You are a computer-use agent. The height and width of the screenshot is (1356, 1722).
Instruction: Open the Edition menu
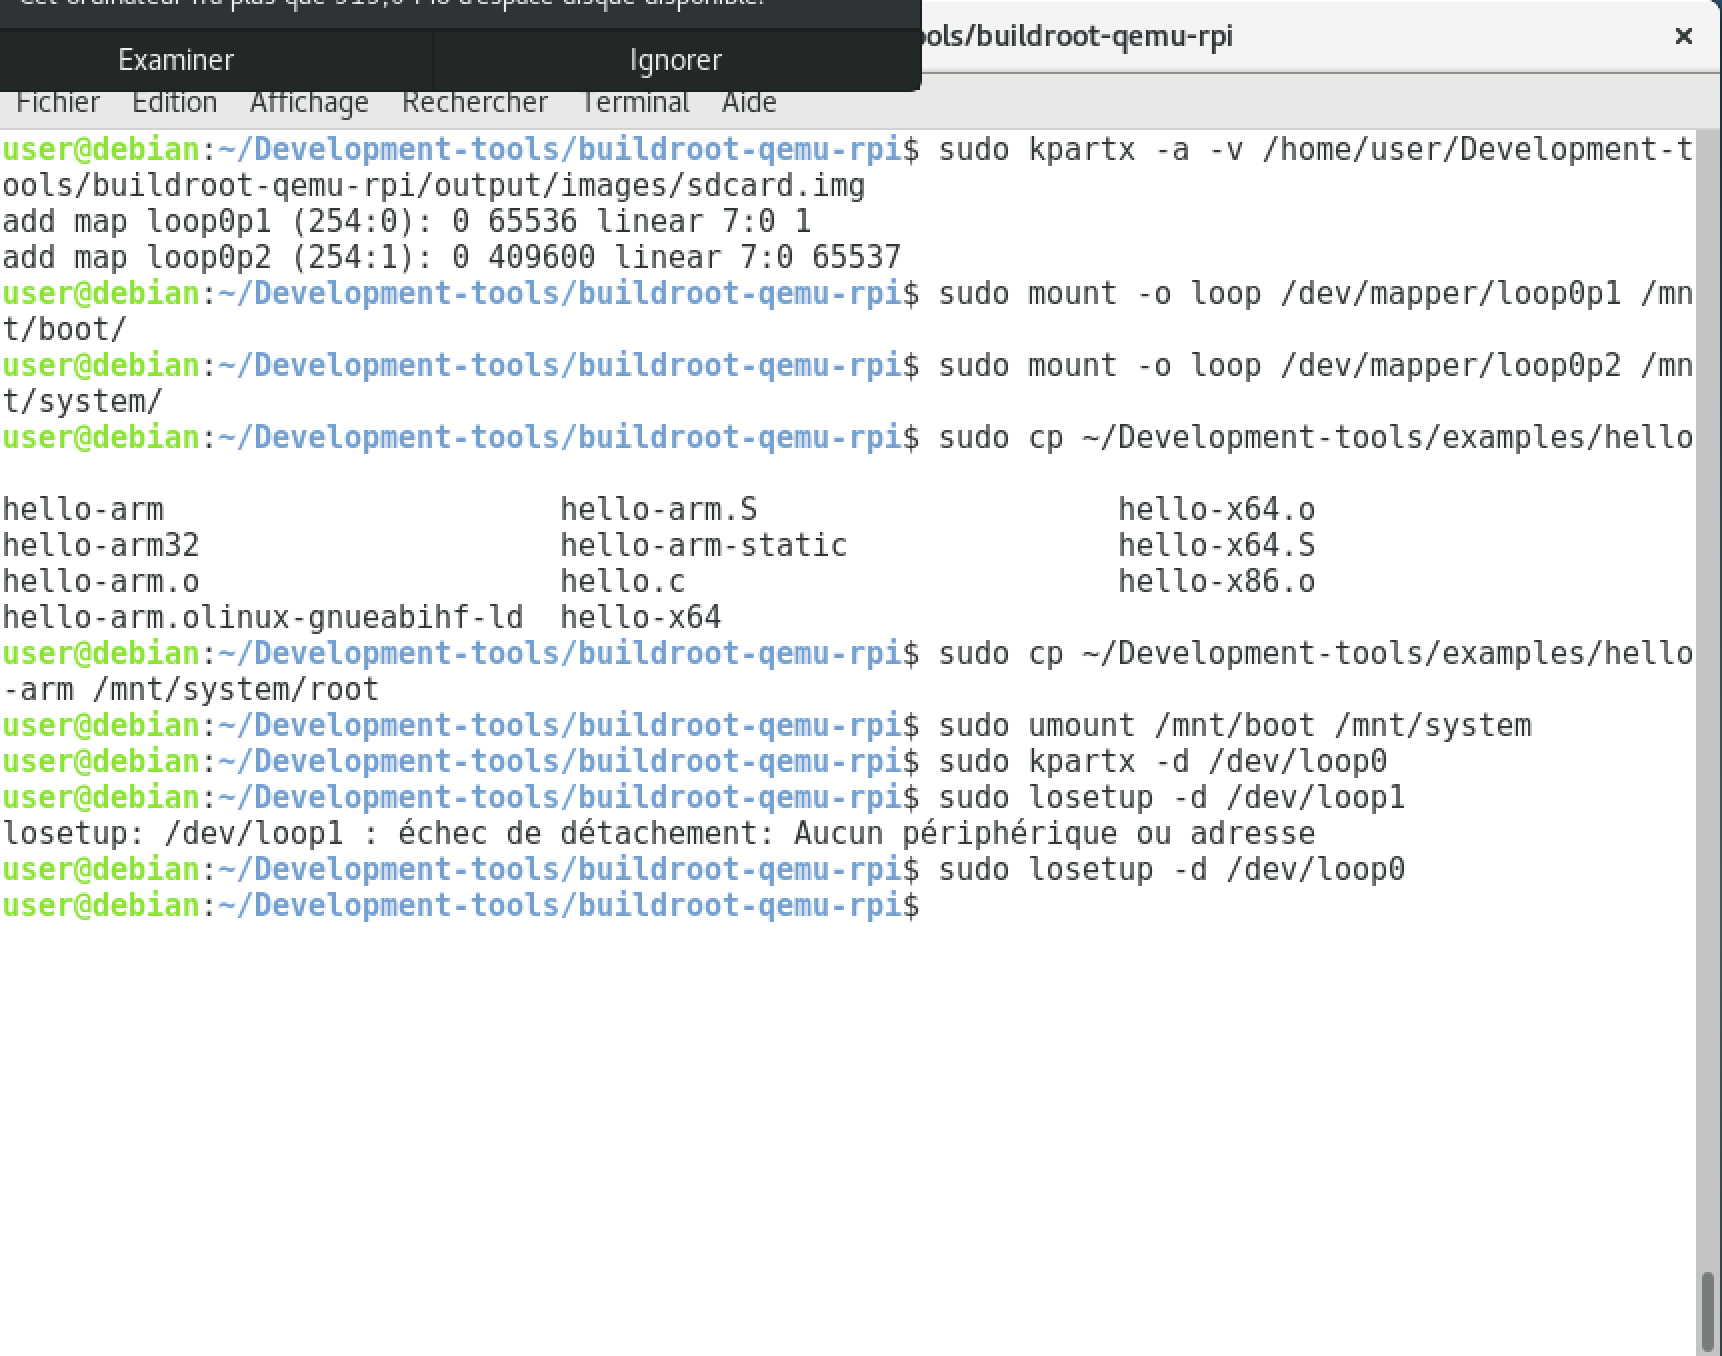pos(174,102)
